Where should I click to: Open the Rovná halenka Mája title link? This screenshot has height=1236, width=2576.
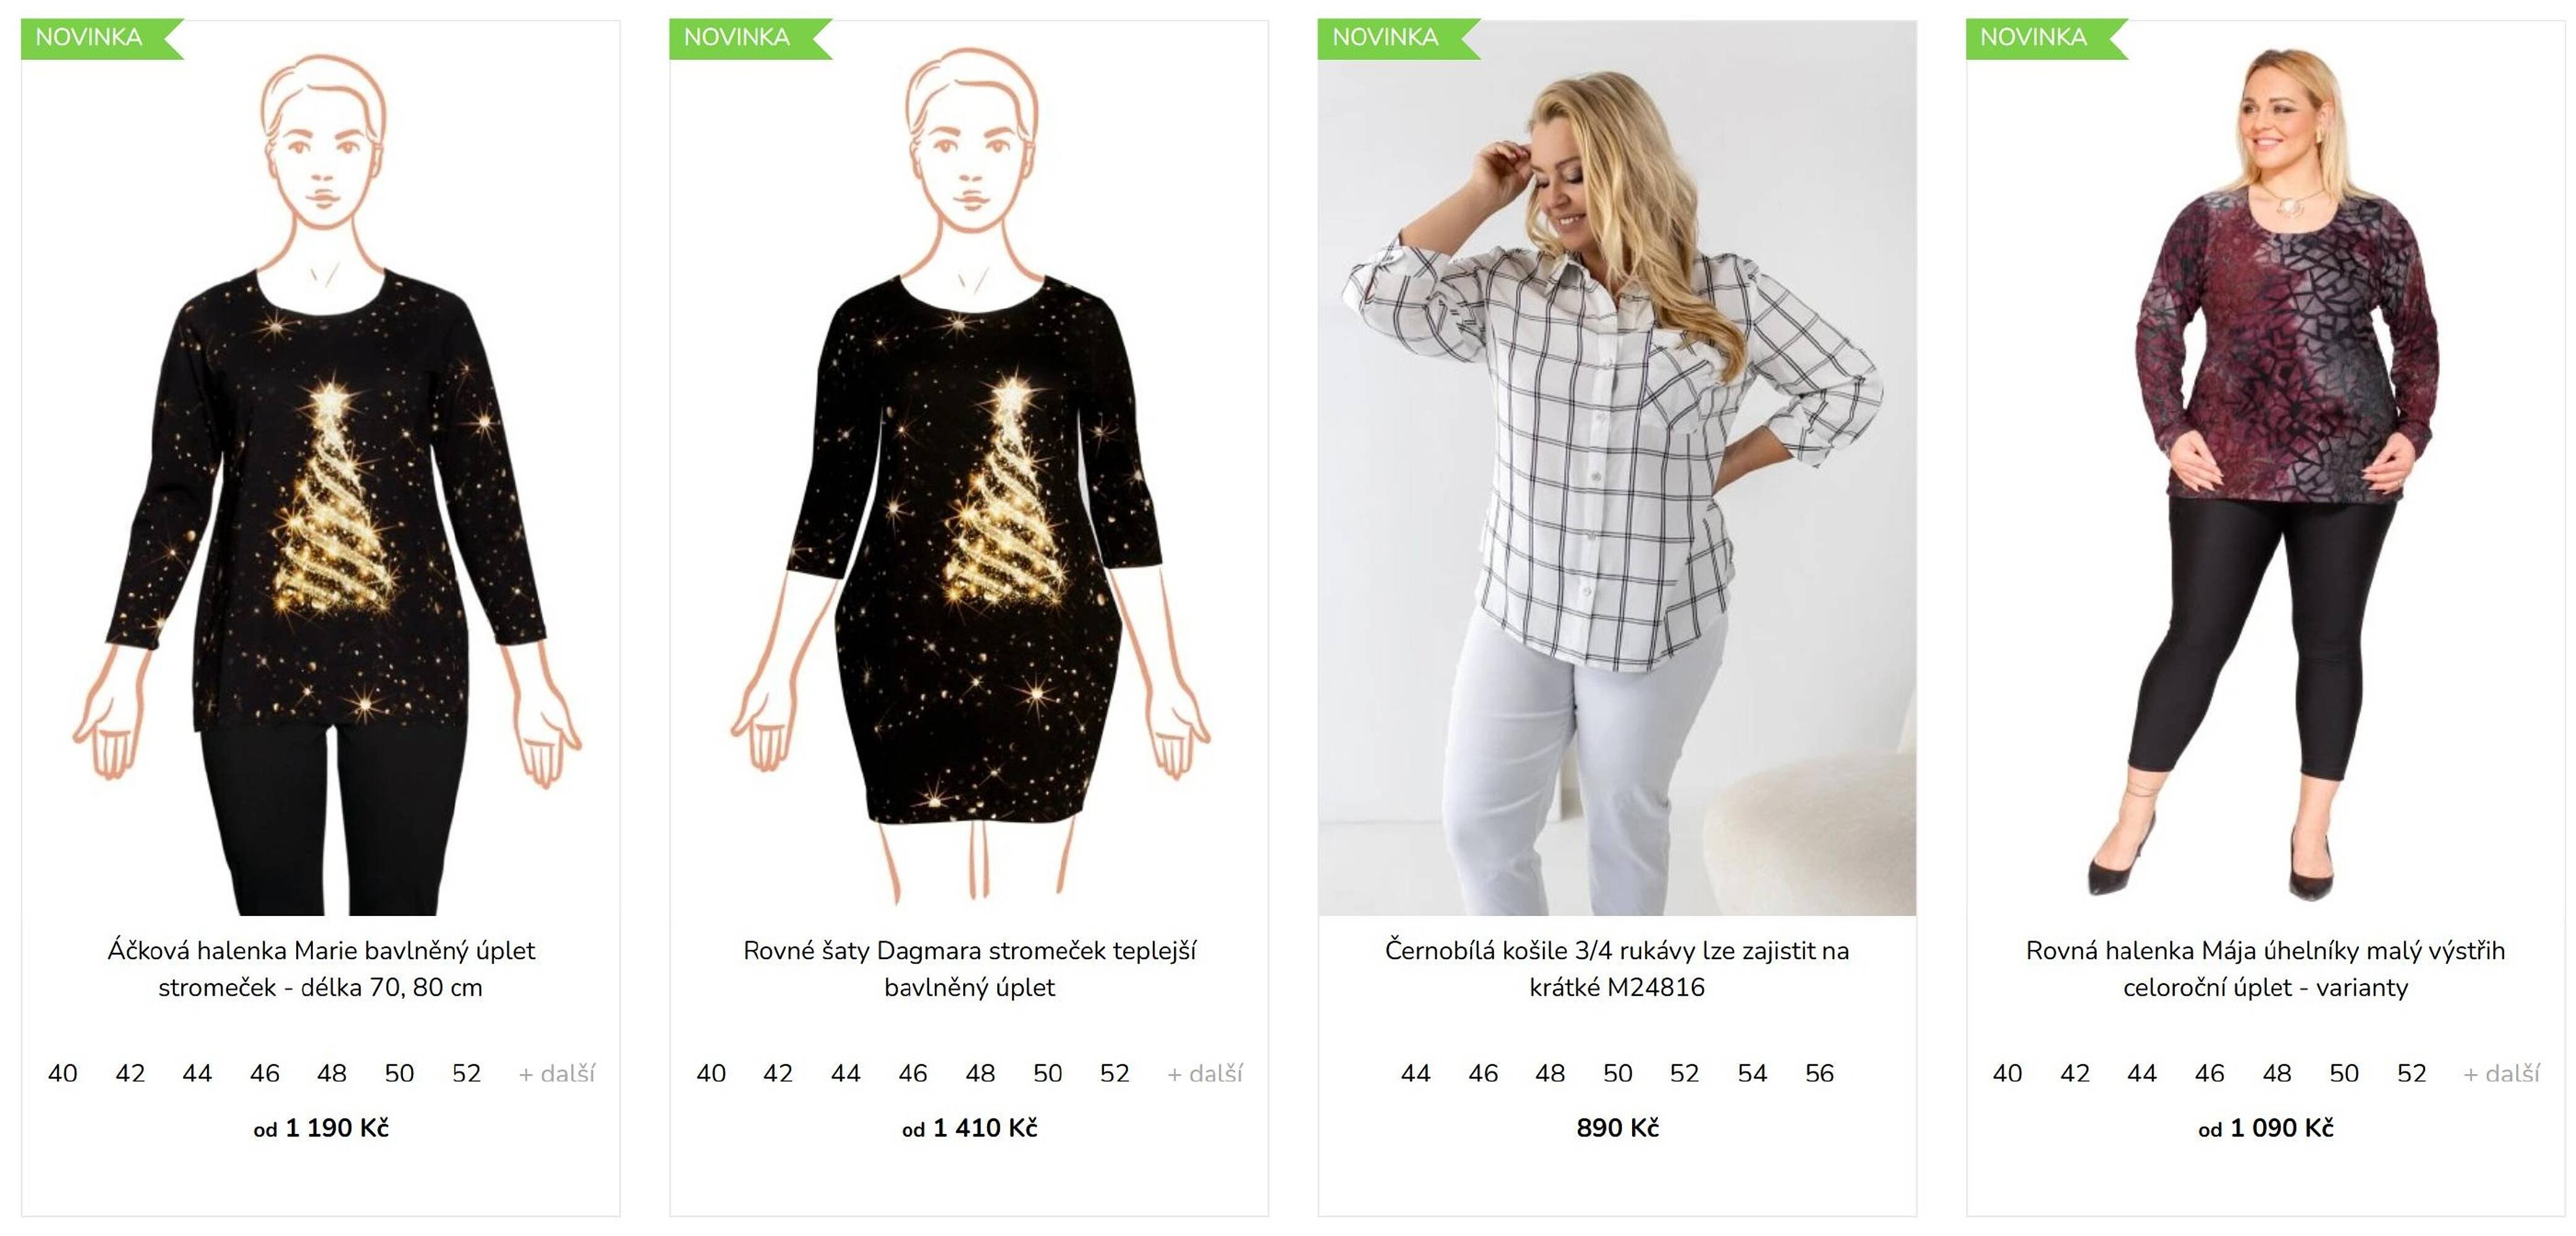click(x=2265, y=969)
